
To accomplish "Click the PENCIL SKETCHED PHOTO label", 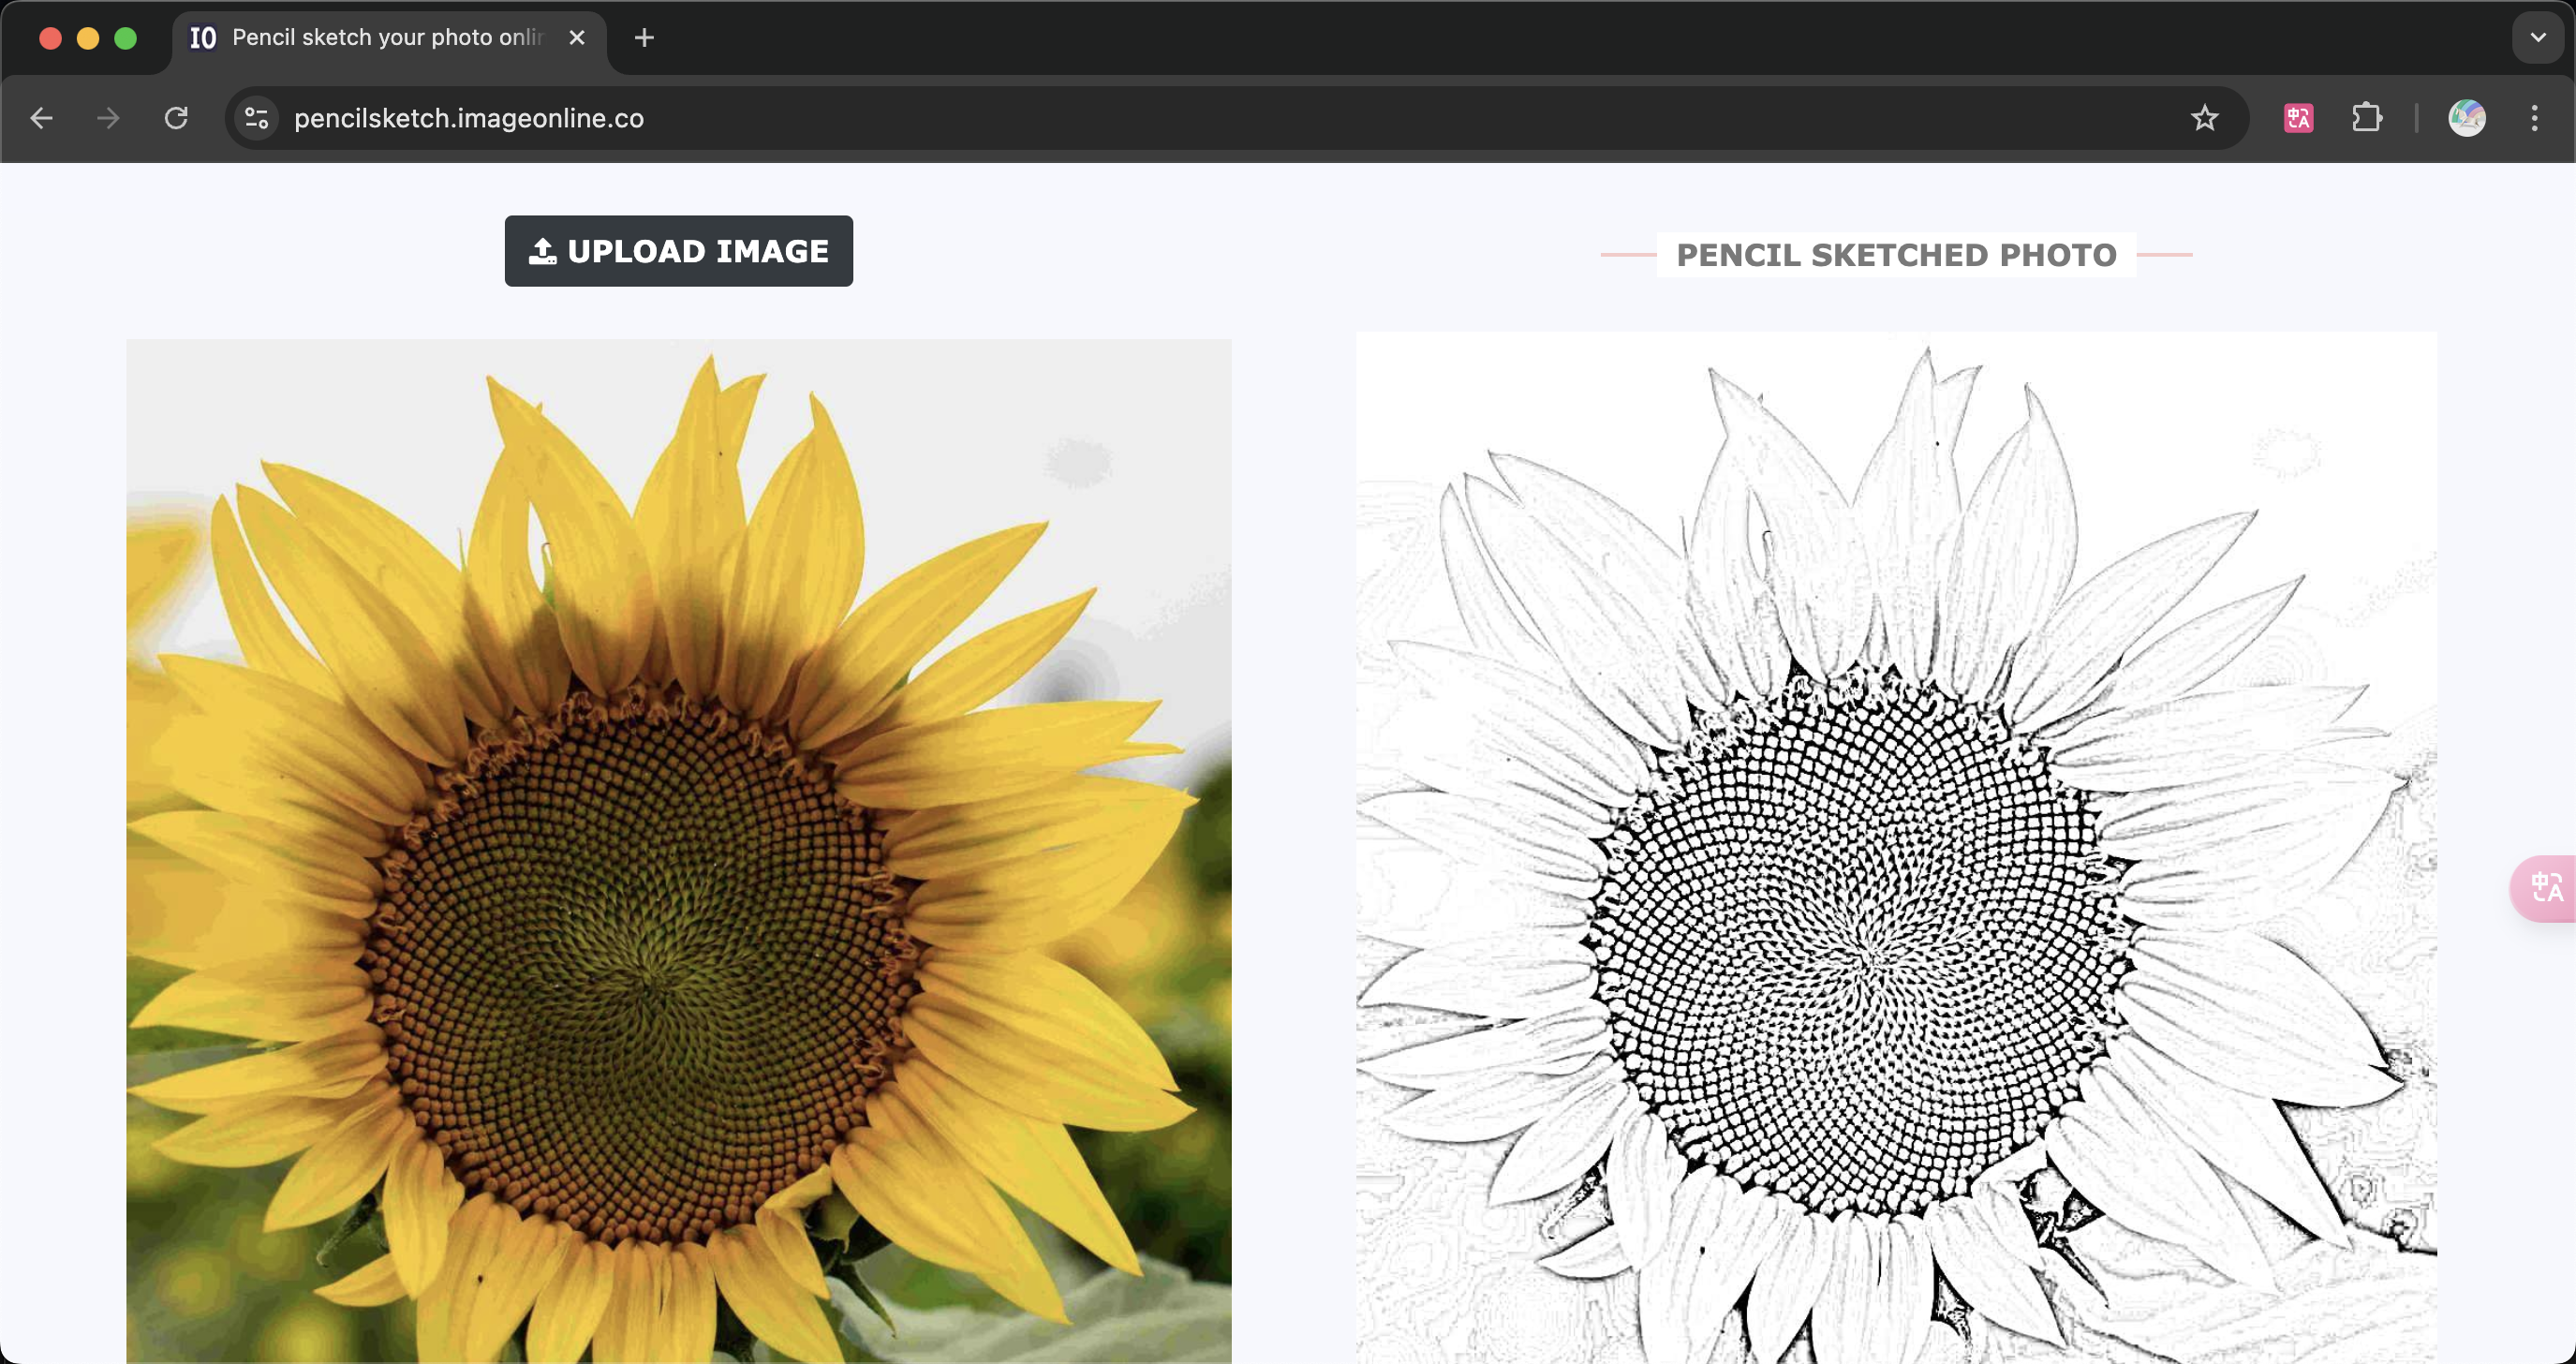I will click(1896, 256).
